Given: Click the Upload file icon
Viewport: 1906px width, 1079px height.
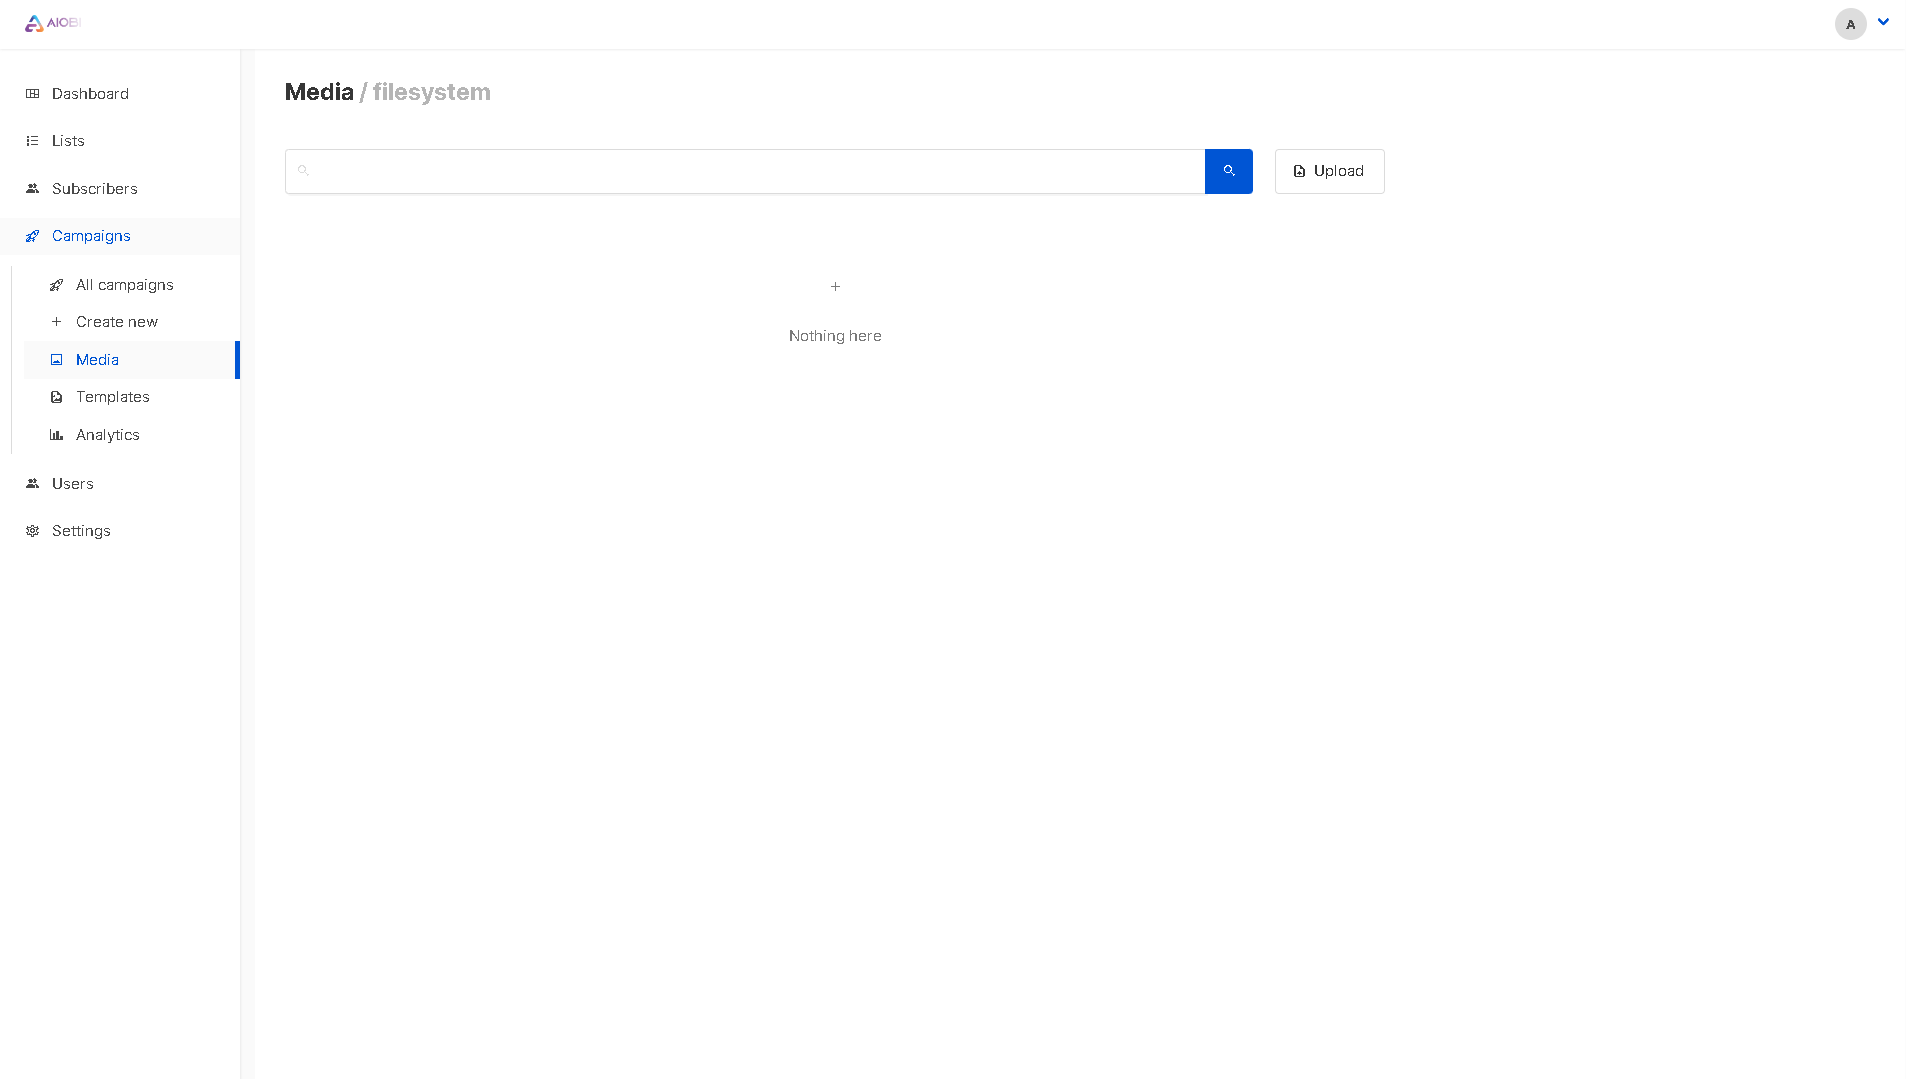Looking at the screenshot, I should tap(1298, 171).
